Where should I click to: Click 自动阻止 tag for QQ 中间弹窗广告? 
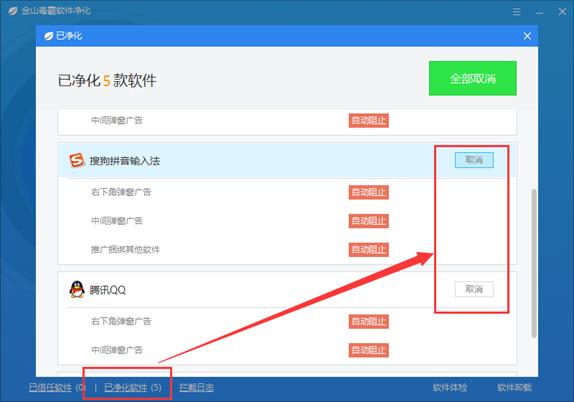pyautogui.click(x=369, y=350)
